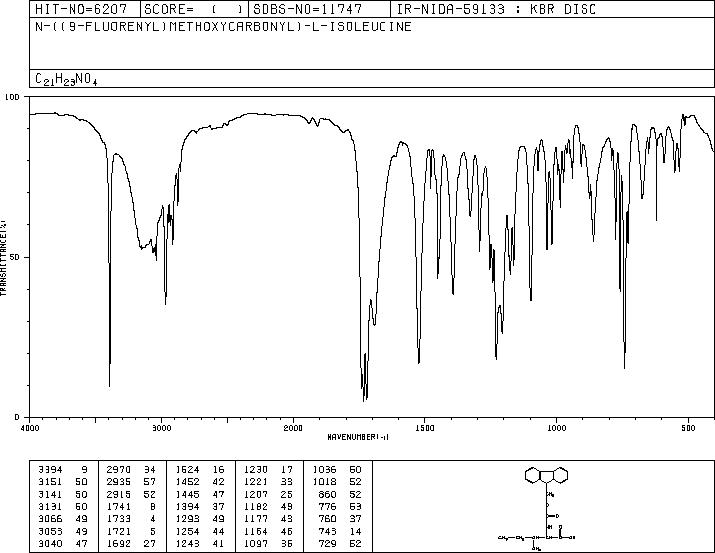The image size is (715, 553).
Task: Click the 1692 wavenumber table entry
Action: tap(119, 543)
